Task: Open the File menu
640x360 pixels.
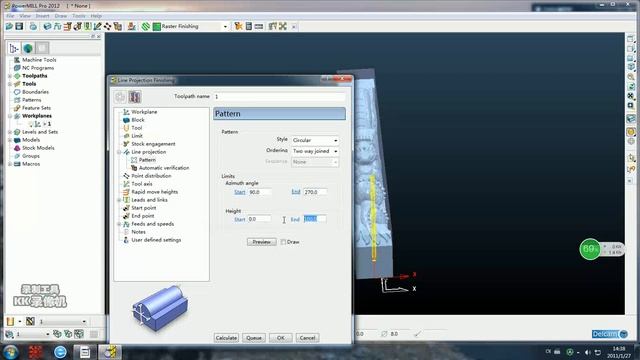Action: tap(10, 16)
